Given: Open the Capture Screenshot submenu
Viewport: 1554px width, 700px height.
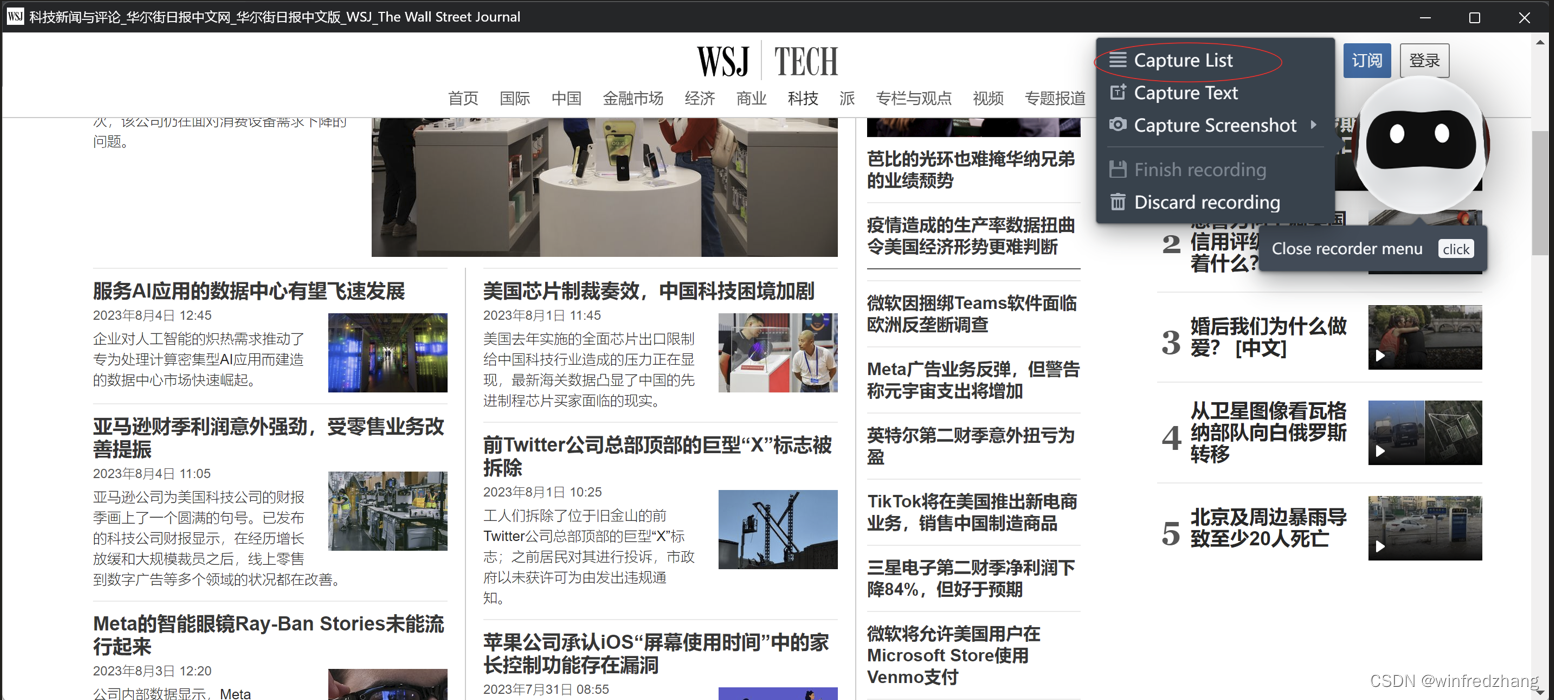Looking at the screenshot, I should point(1215,125).
